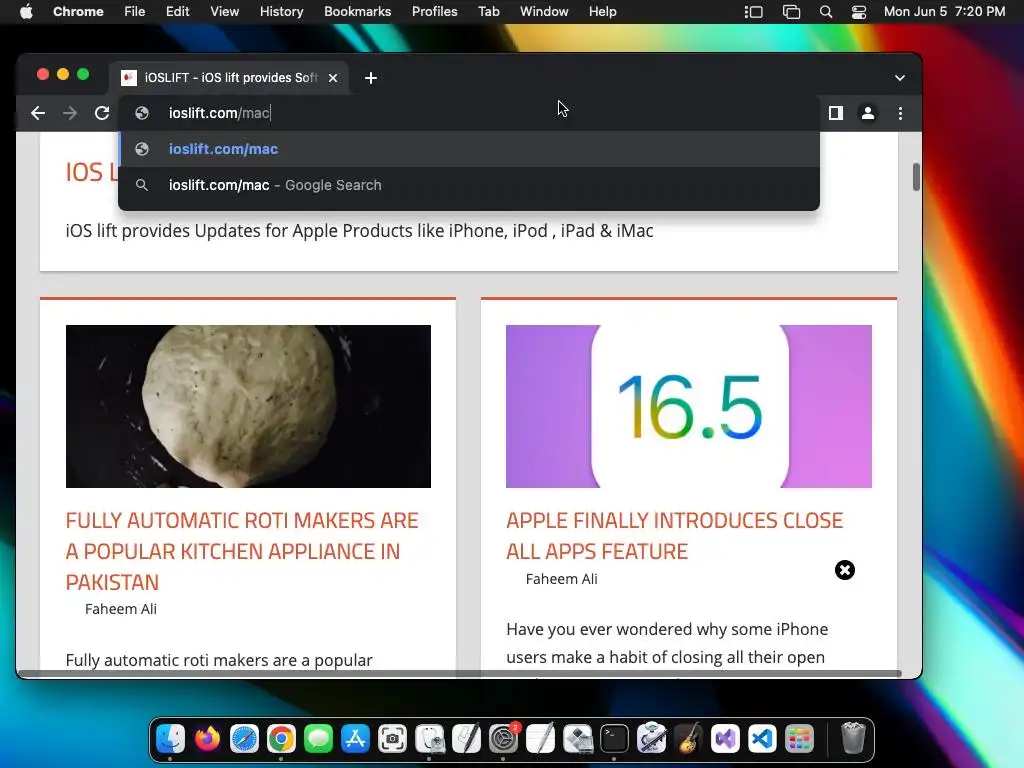The width and height of the screenshot is (1024, 768).
Task: Expand the tab search chevron
Action: pyautogui.click(x=899, y=78)
